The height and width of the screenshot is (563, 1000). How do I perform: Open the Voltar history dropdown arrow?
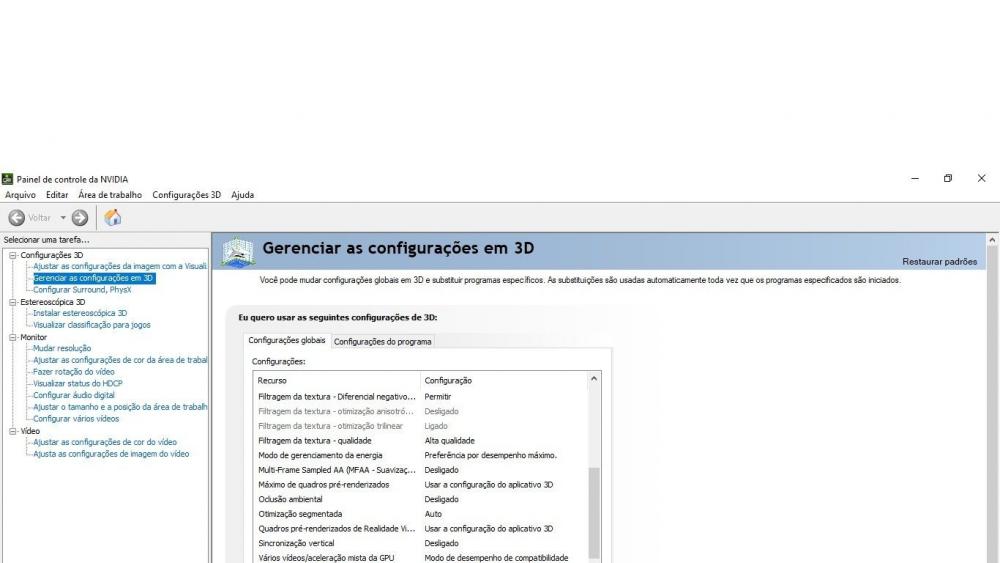tap(63, 217)
